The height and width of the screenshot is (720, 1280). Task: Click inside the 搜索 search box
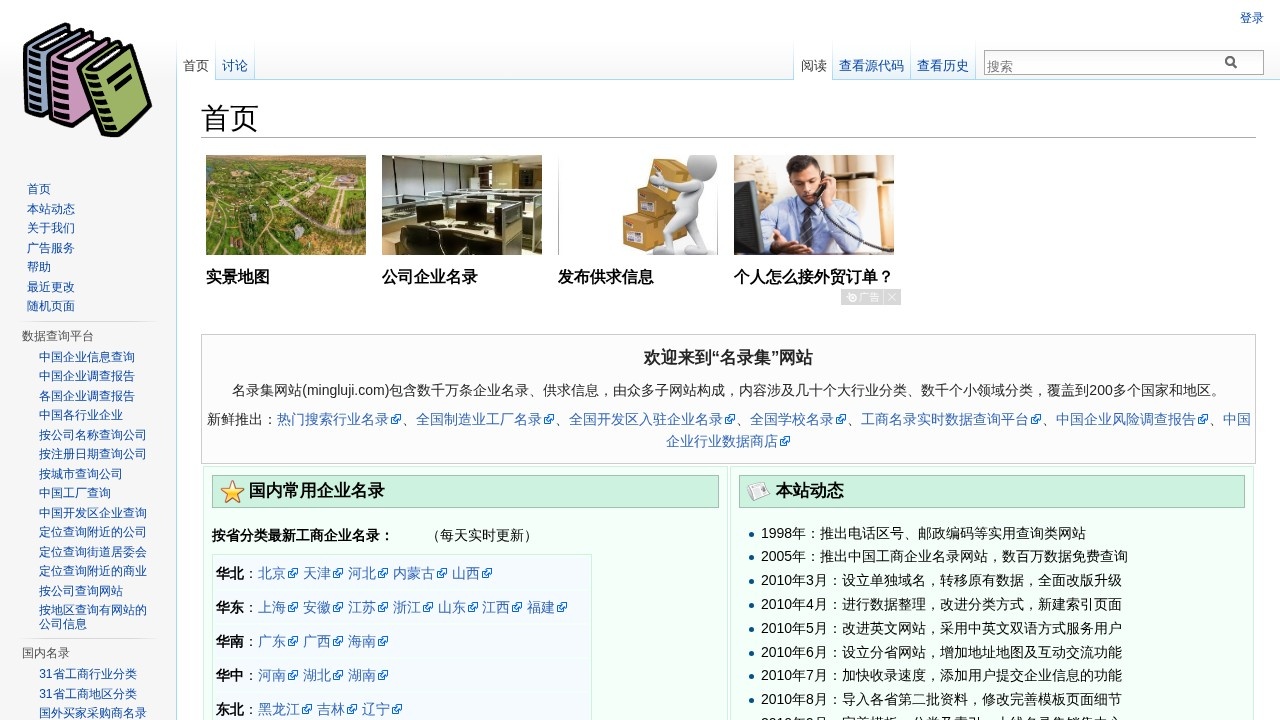click(1100, 61)
